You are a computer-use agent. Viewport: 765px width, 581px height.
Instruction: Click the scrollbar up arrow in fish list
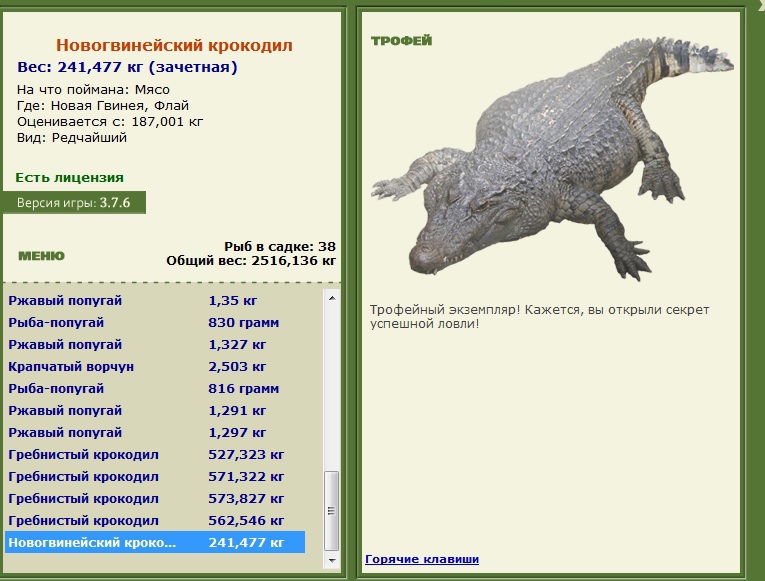pos(332,298)
